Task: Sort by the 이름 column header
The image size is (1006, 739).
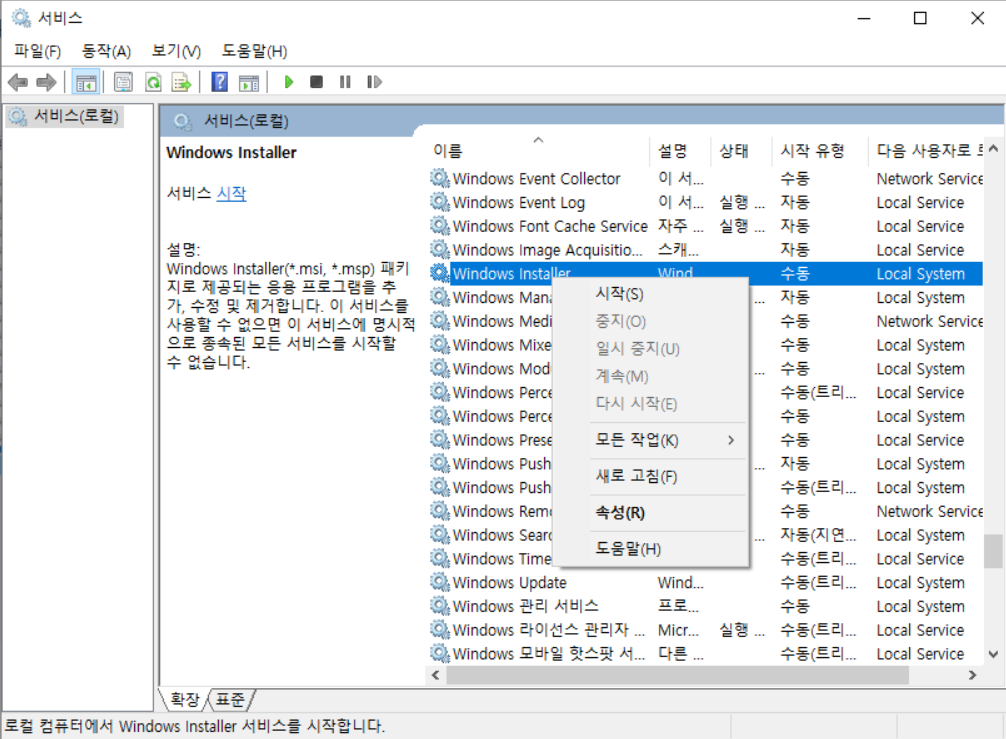Action: 538,151
